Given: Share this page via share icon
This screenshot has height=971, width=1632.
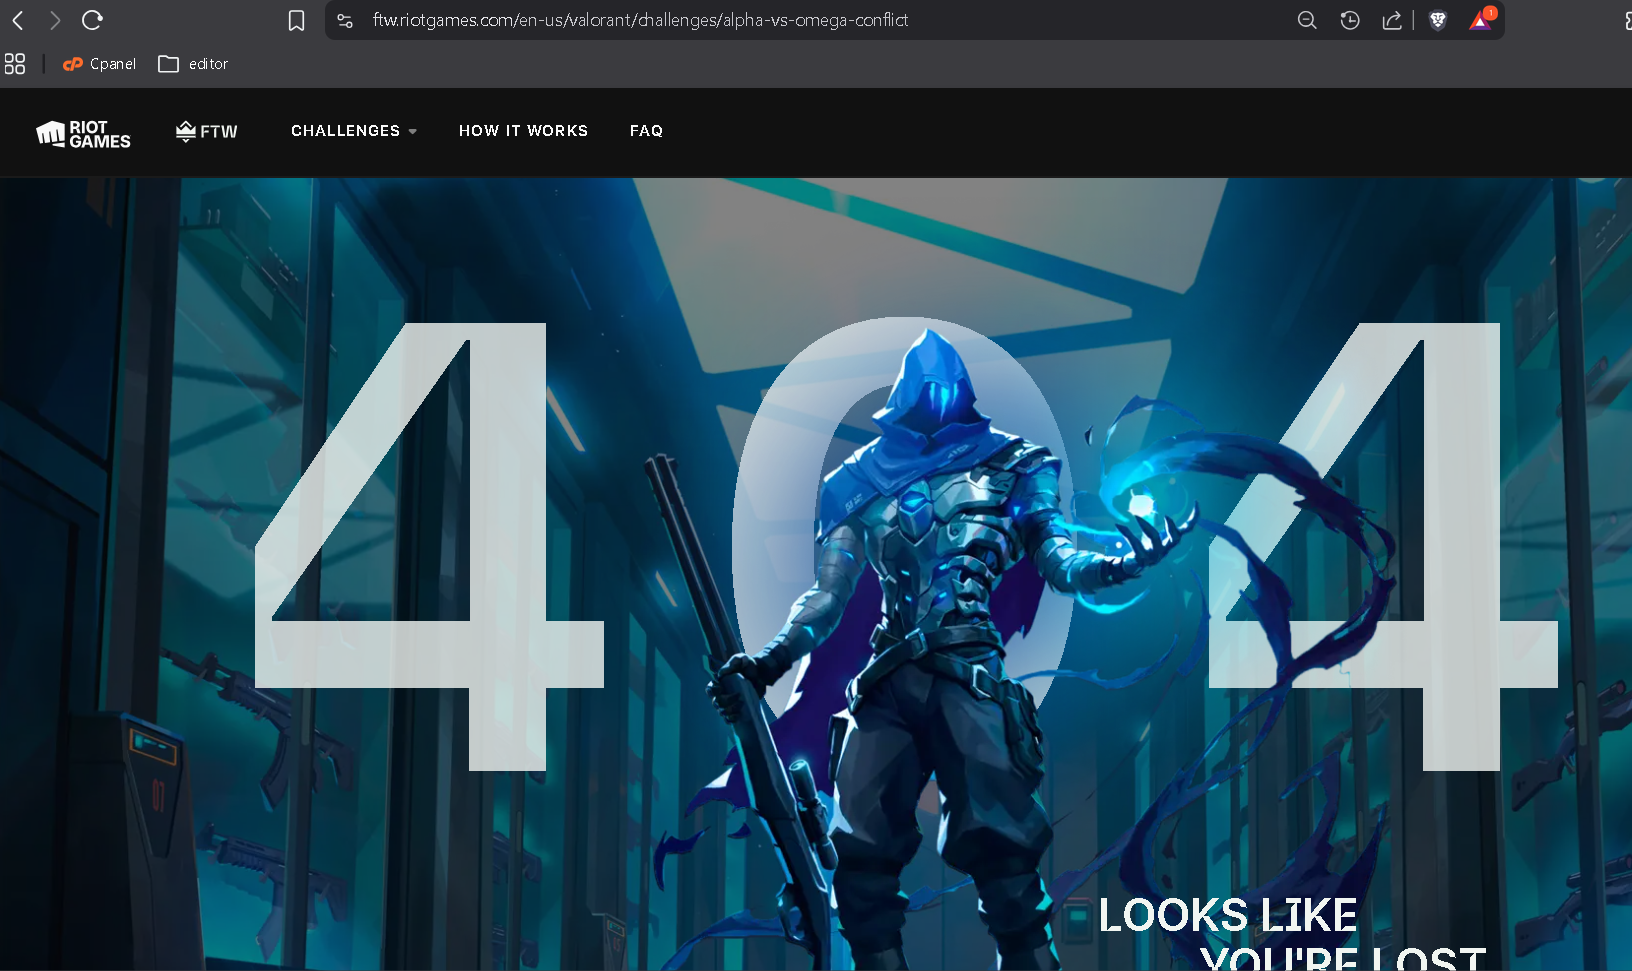Looking at the screenshot, I should (1392, 20).
